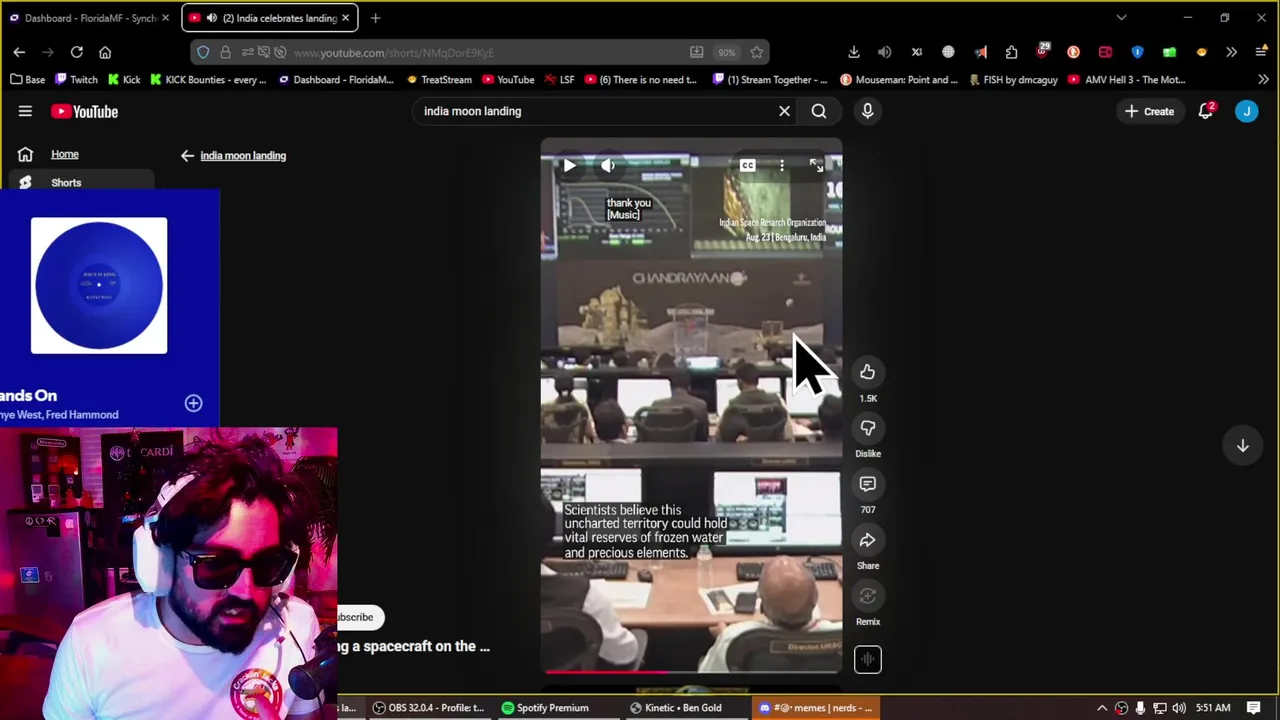
Task: Show more bookmarks with the chevron
Action: pos(1263,80)
